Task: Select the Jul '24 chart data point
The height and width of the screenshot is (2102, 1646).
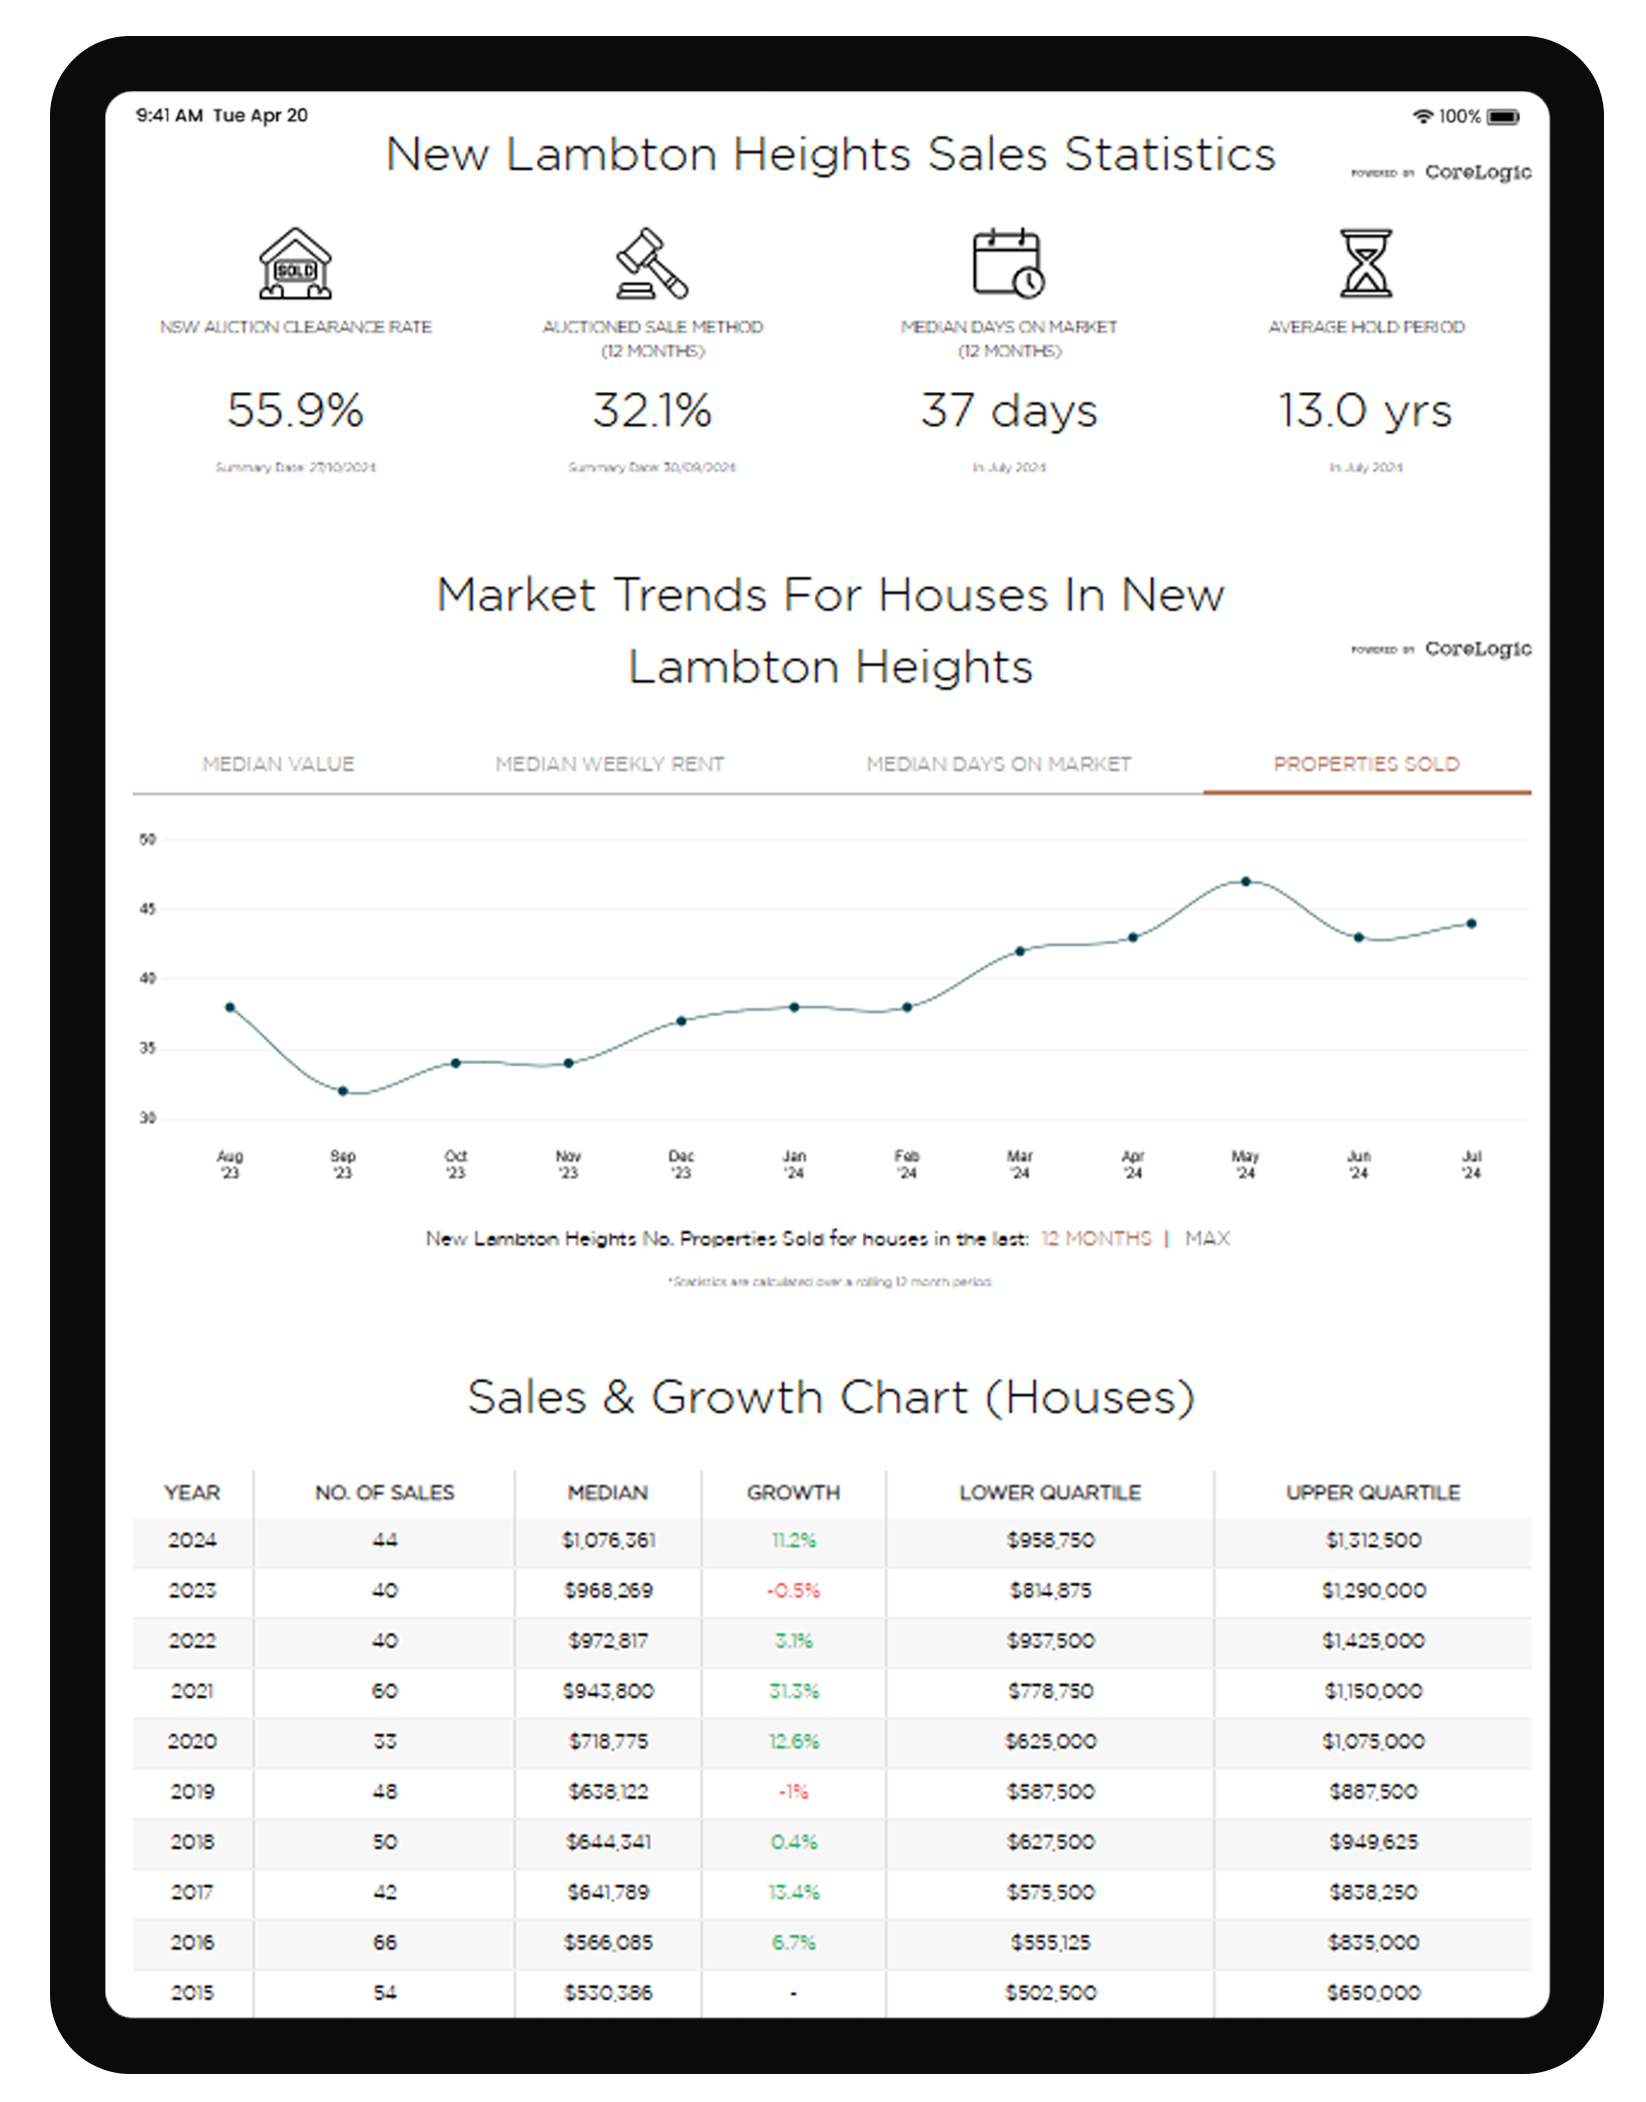Action: tap(1471, 924)
